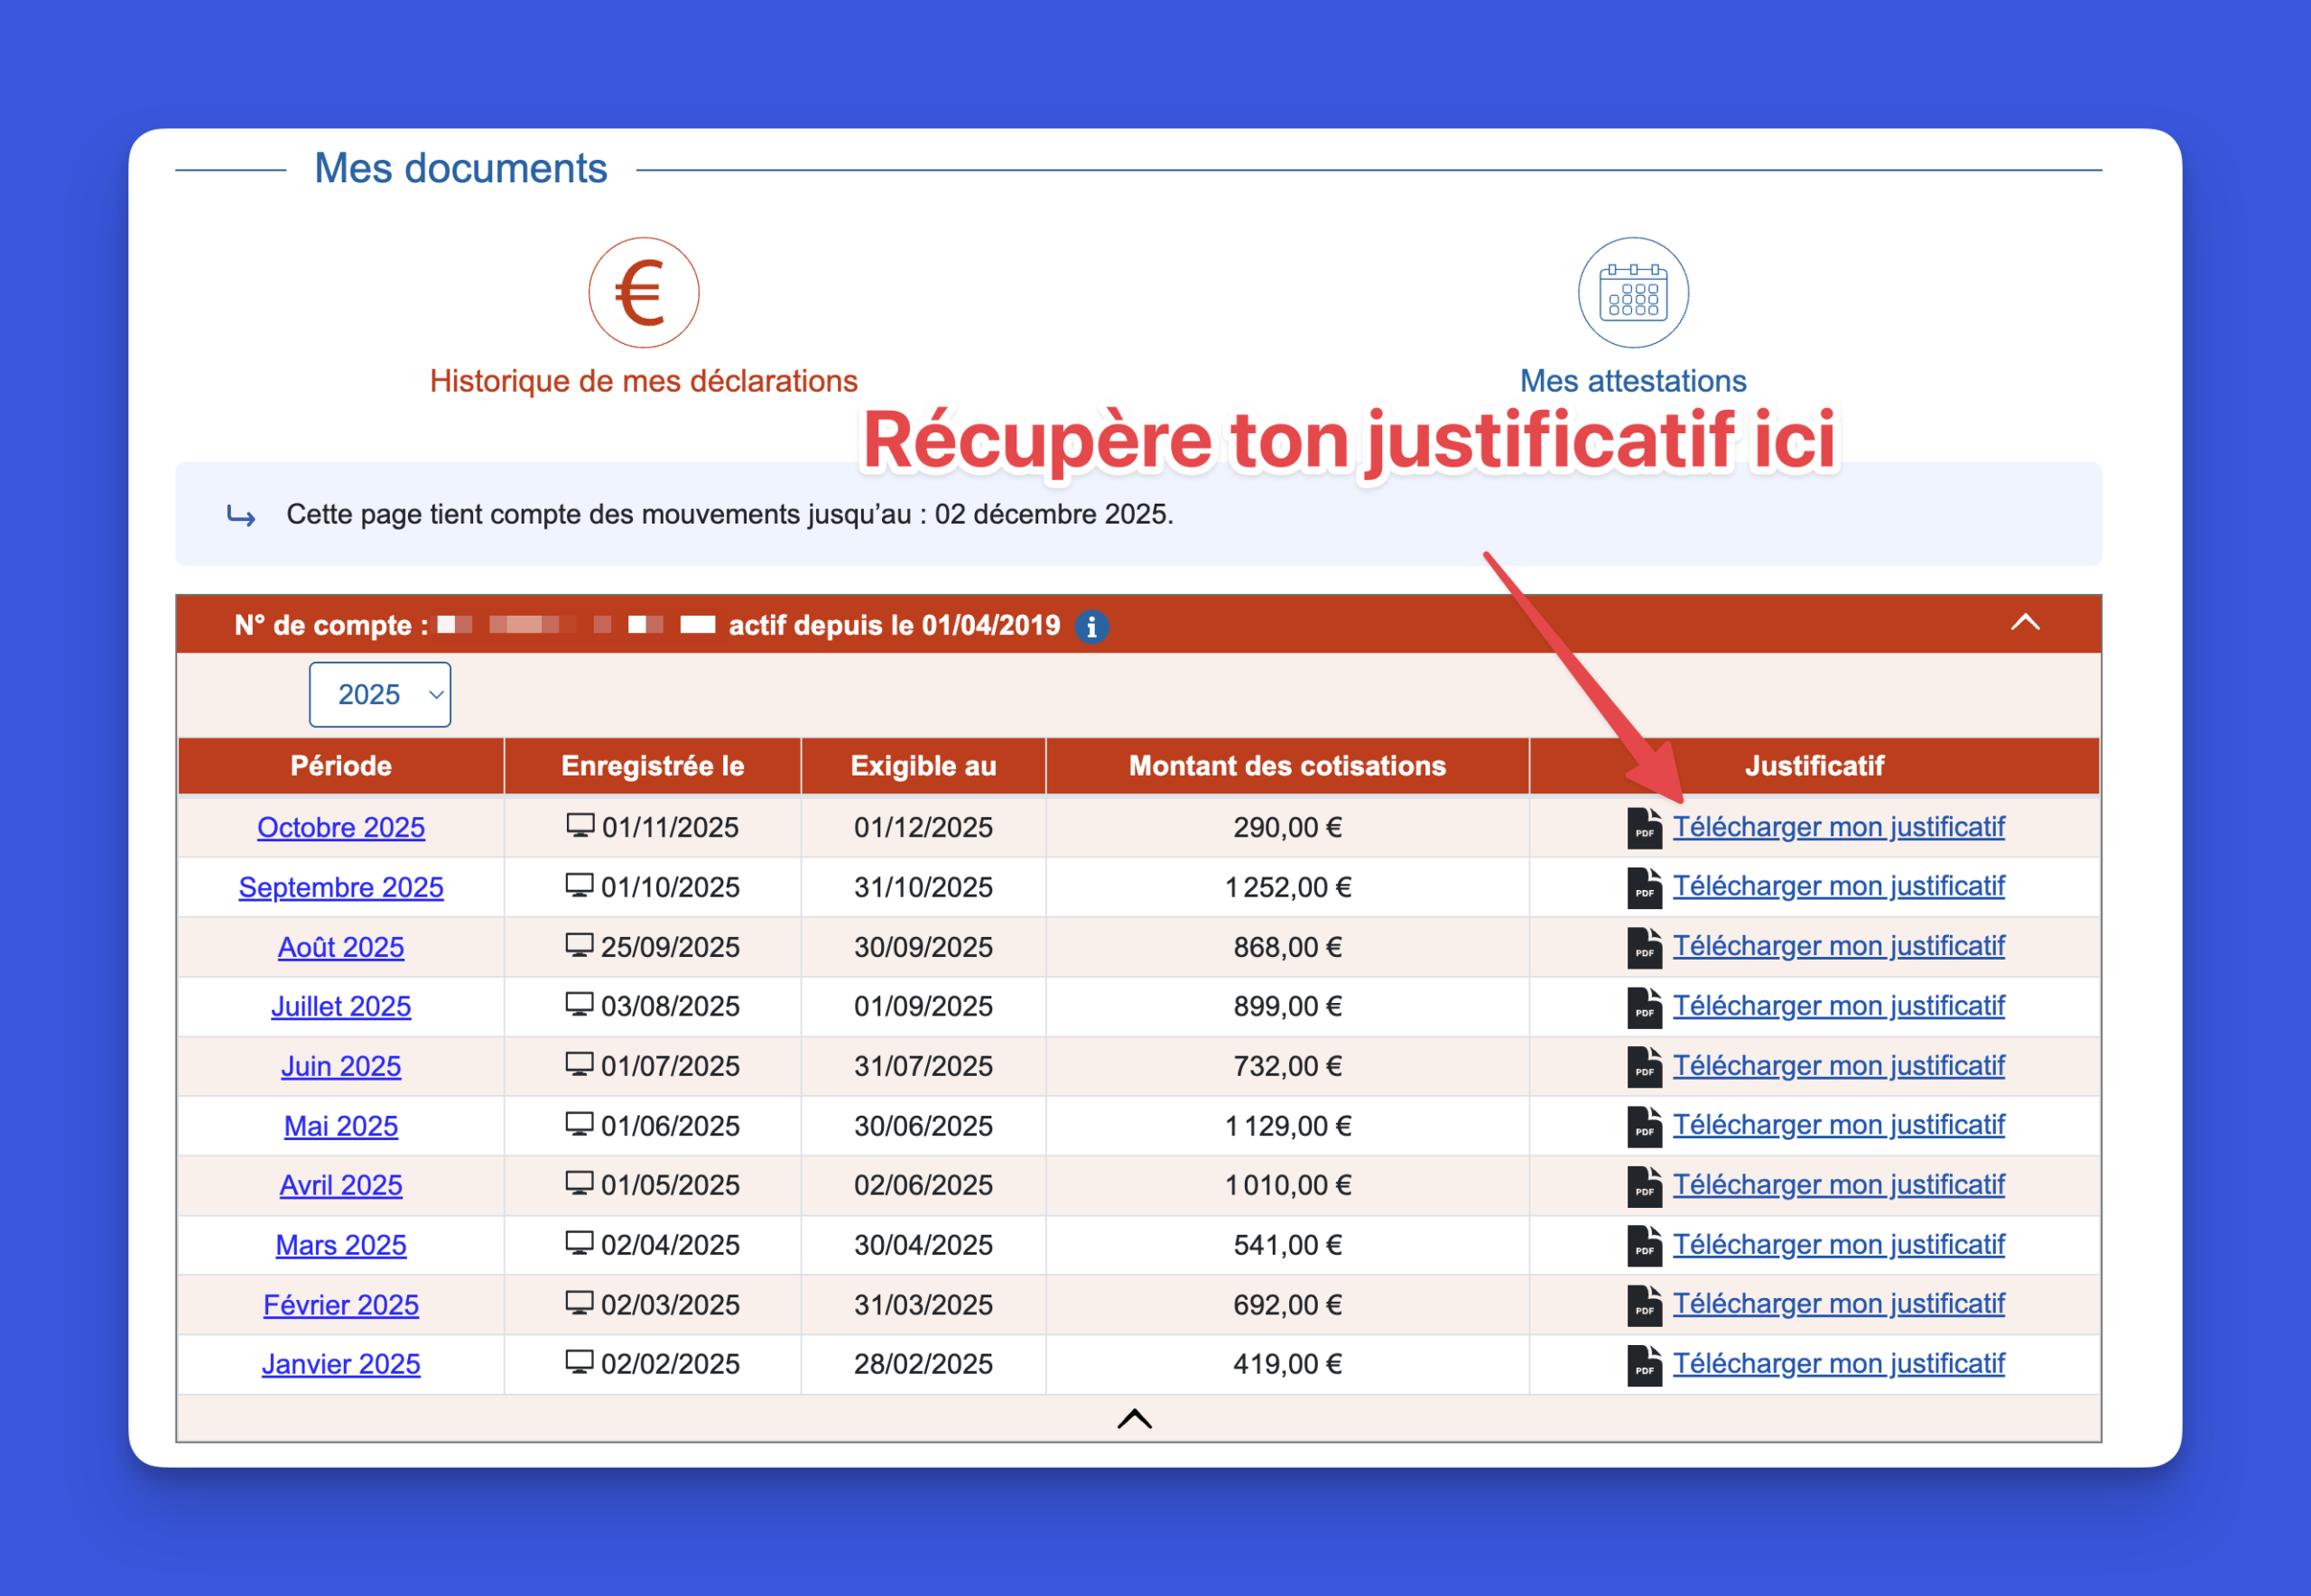
Task: Click the PDF icon in Octobre 2025 row
Action: (x=1644, y=828)
